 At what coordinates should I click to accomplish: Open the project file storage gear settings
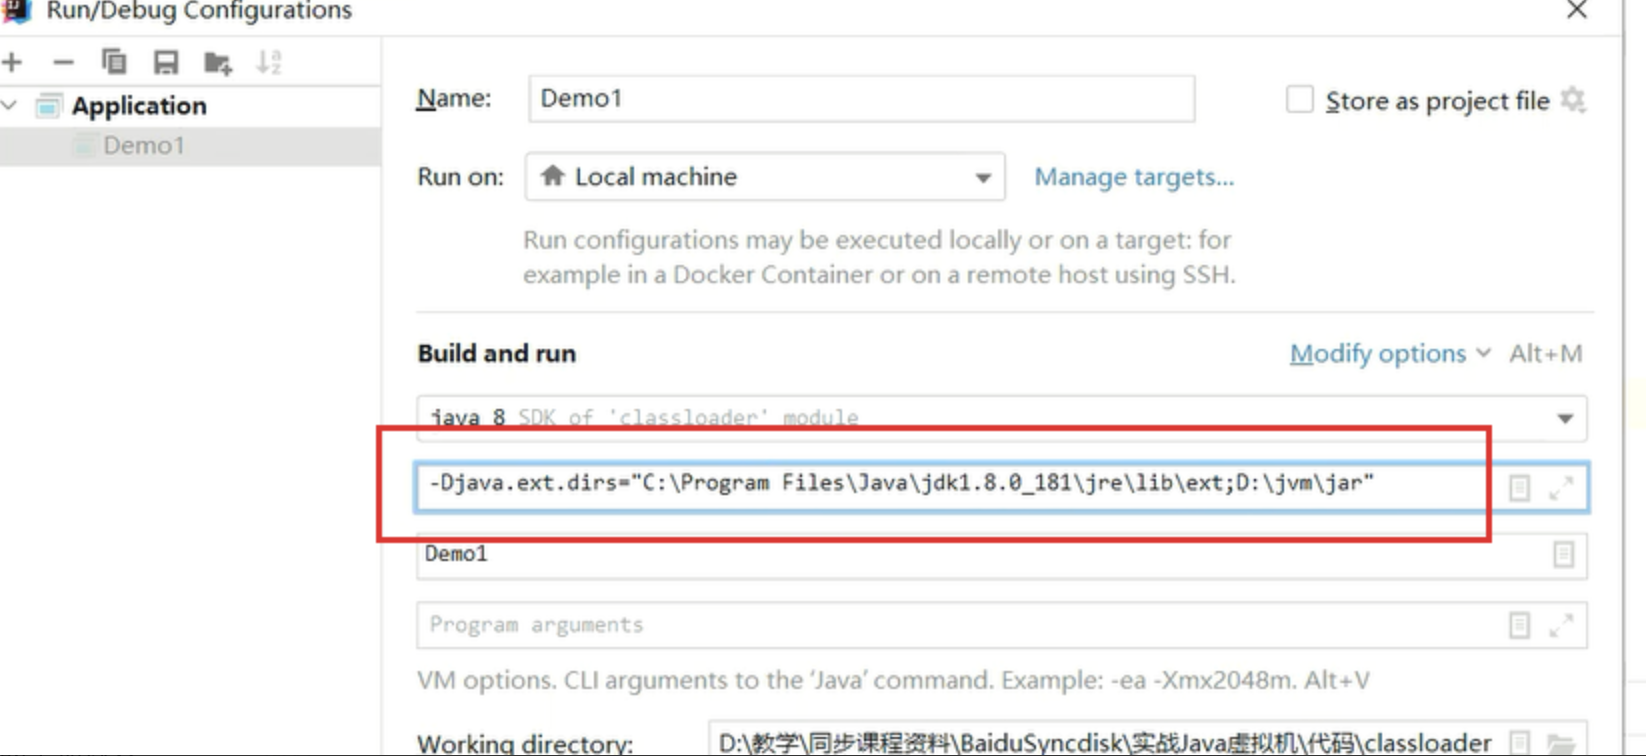1573,100
